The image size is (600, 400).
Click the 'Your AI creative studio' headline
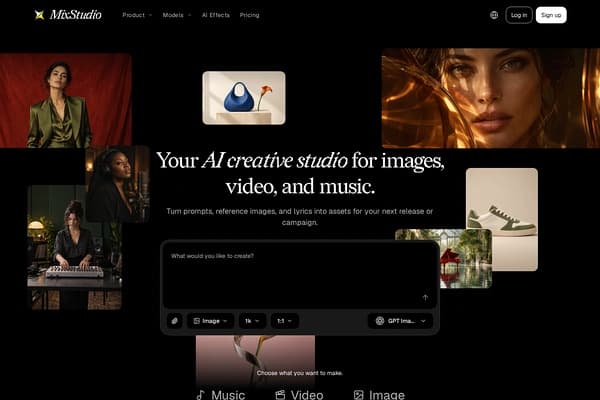(x=300, y=173)
